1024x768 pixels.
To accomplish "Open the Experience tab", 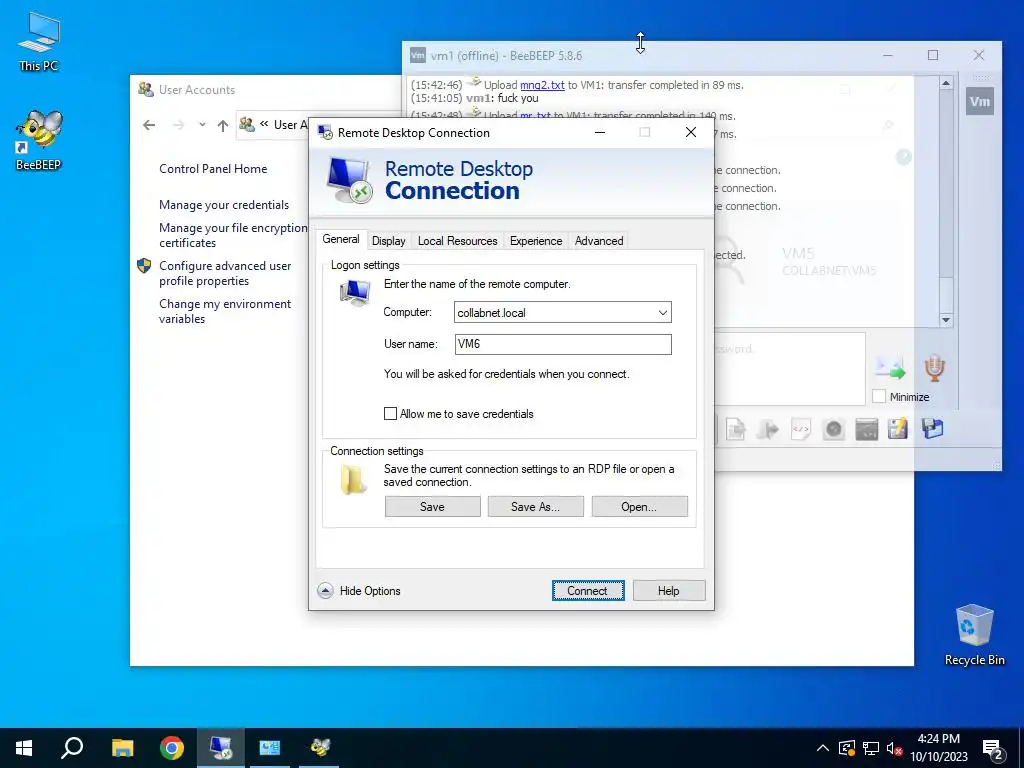I will click(536, 241).
